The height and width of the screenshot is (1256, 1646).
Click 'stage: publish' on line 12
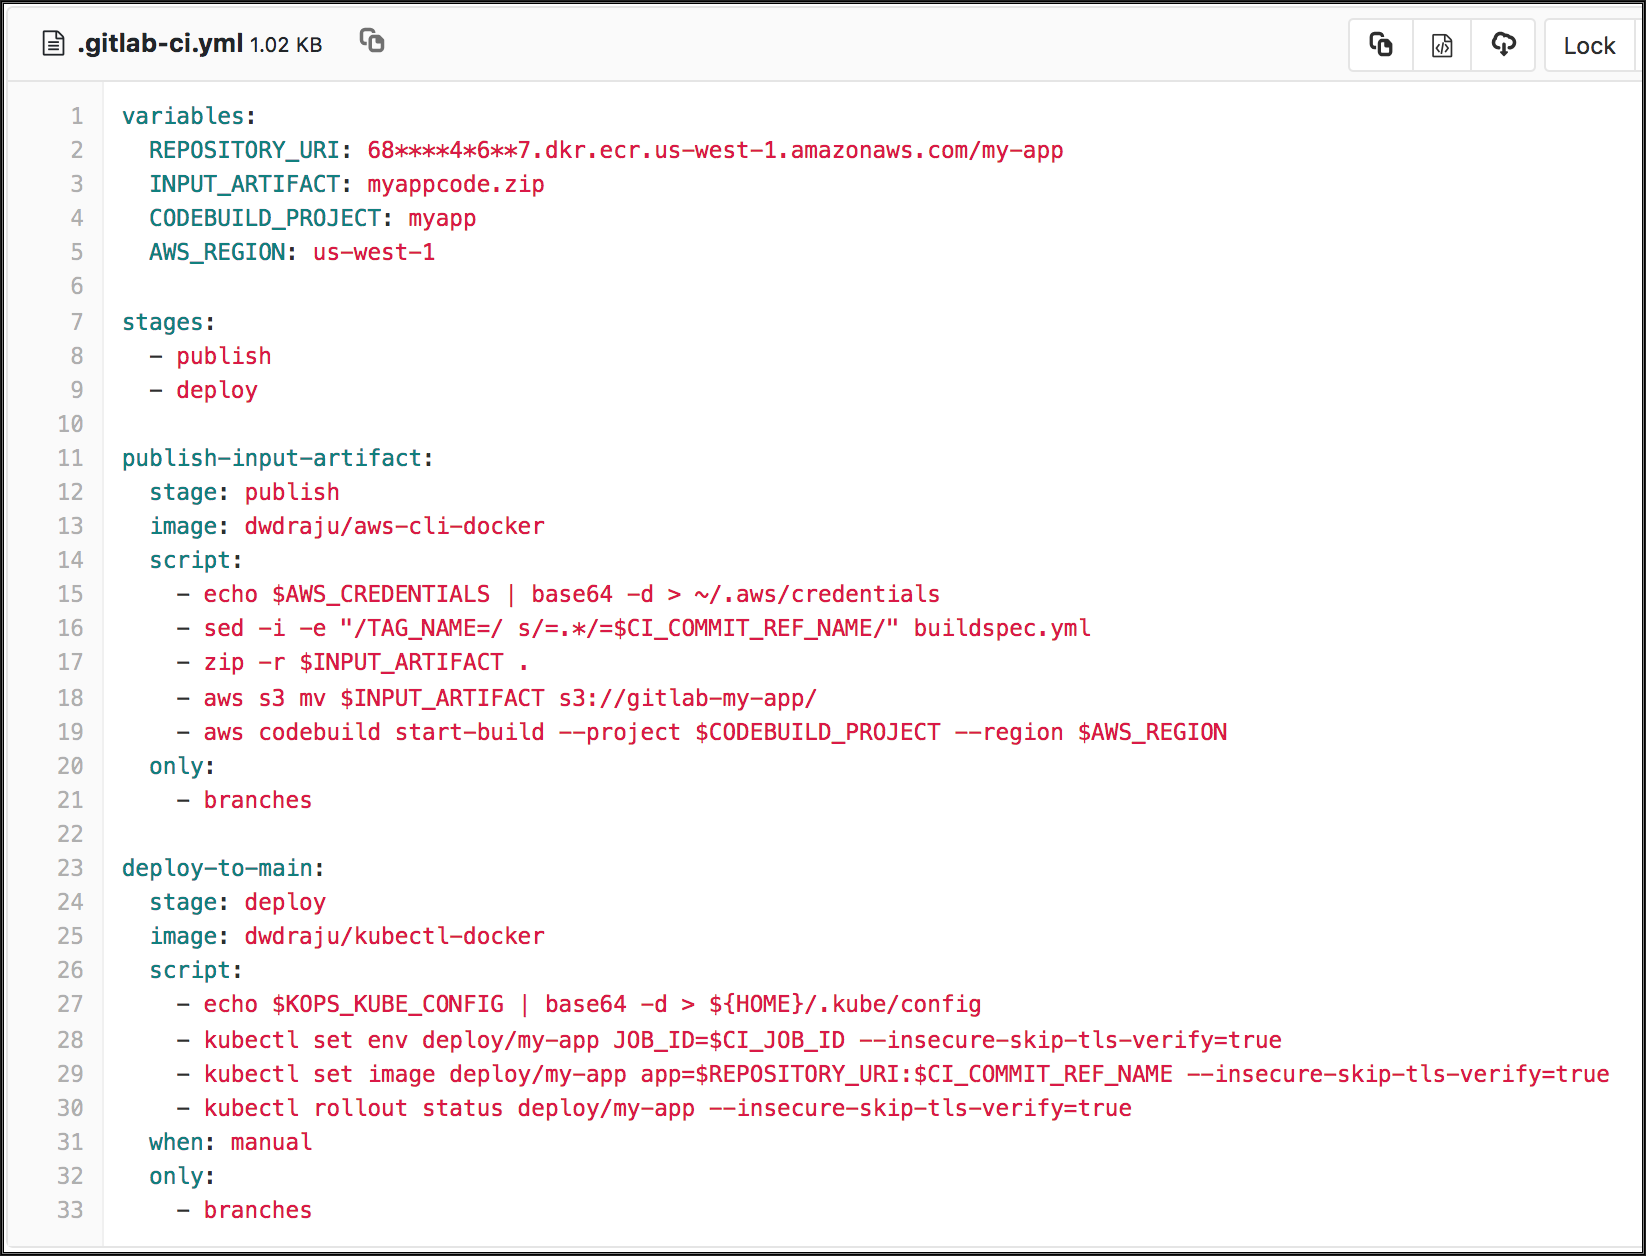pyautogui.click(x=244, y=492)
